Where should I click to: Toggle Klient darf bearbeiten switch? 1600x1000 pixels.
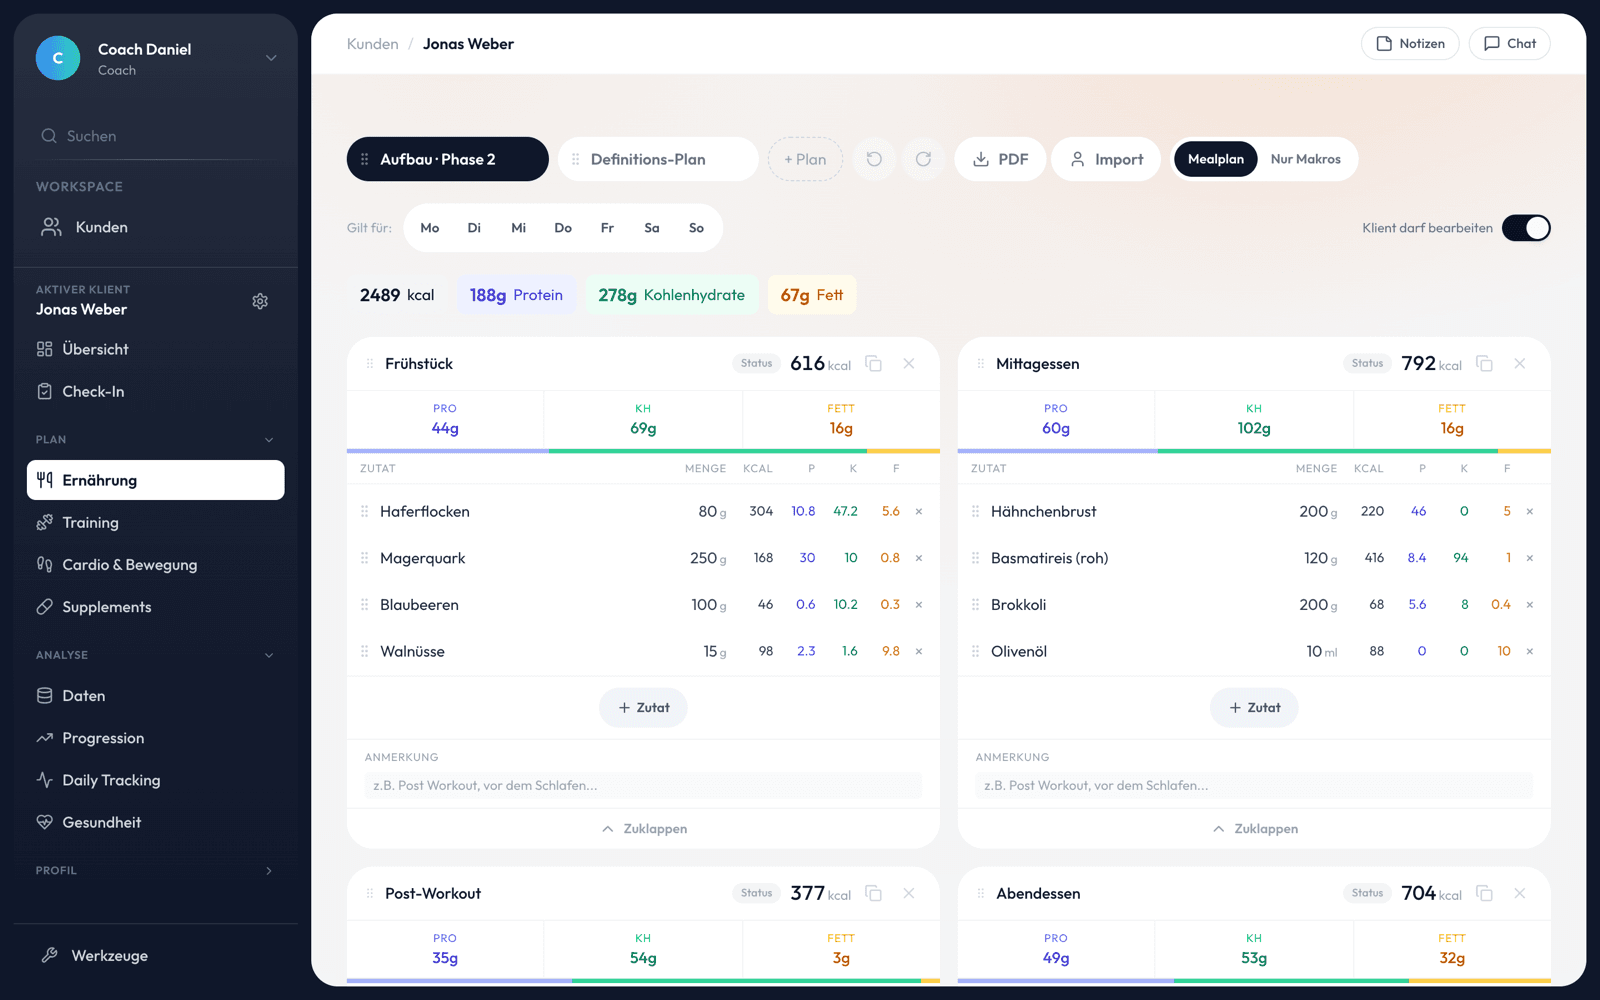click(1526, 228)
